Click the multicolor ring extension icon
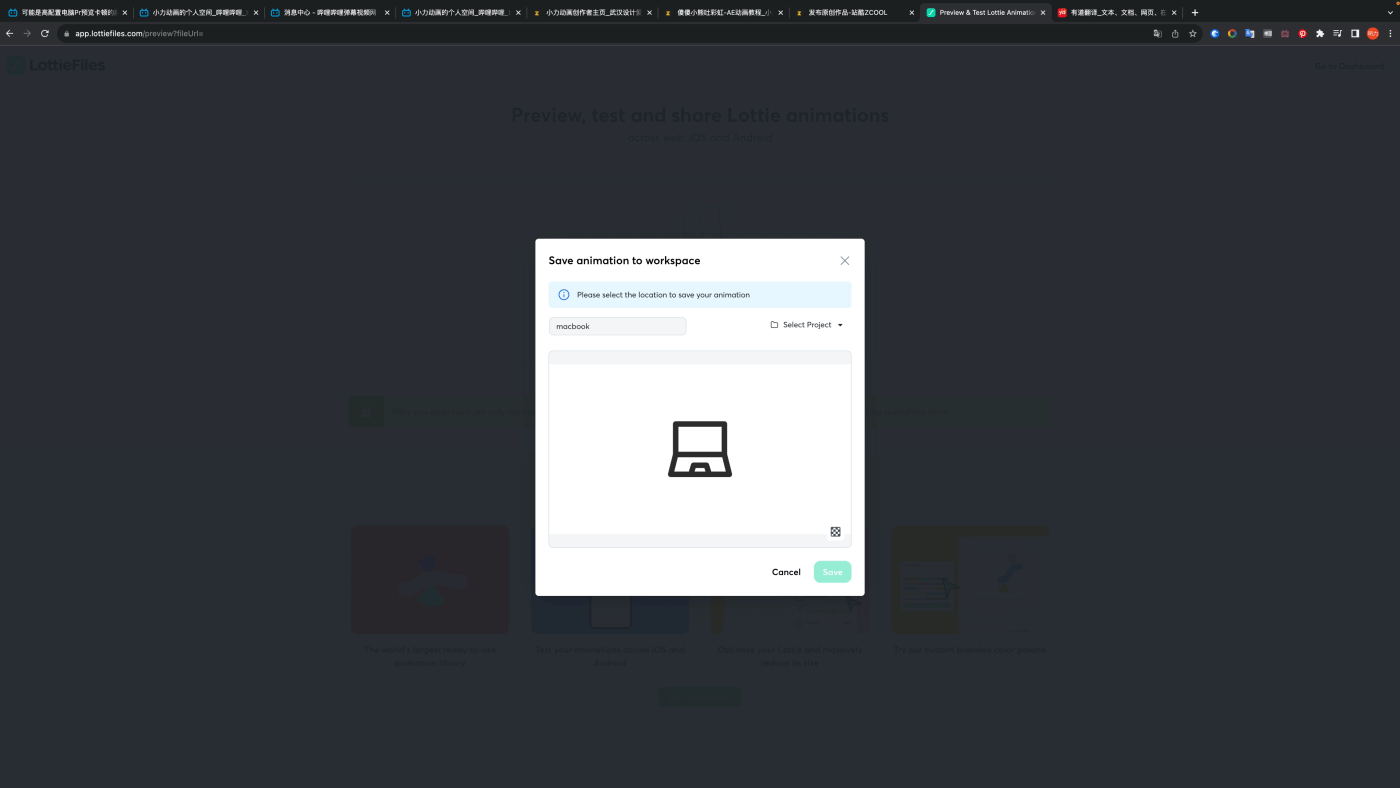The height and width of the screenshot is (788, 1400). [1232, 33]
